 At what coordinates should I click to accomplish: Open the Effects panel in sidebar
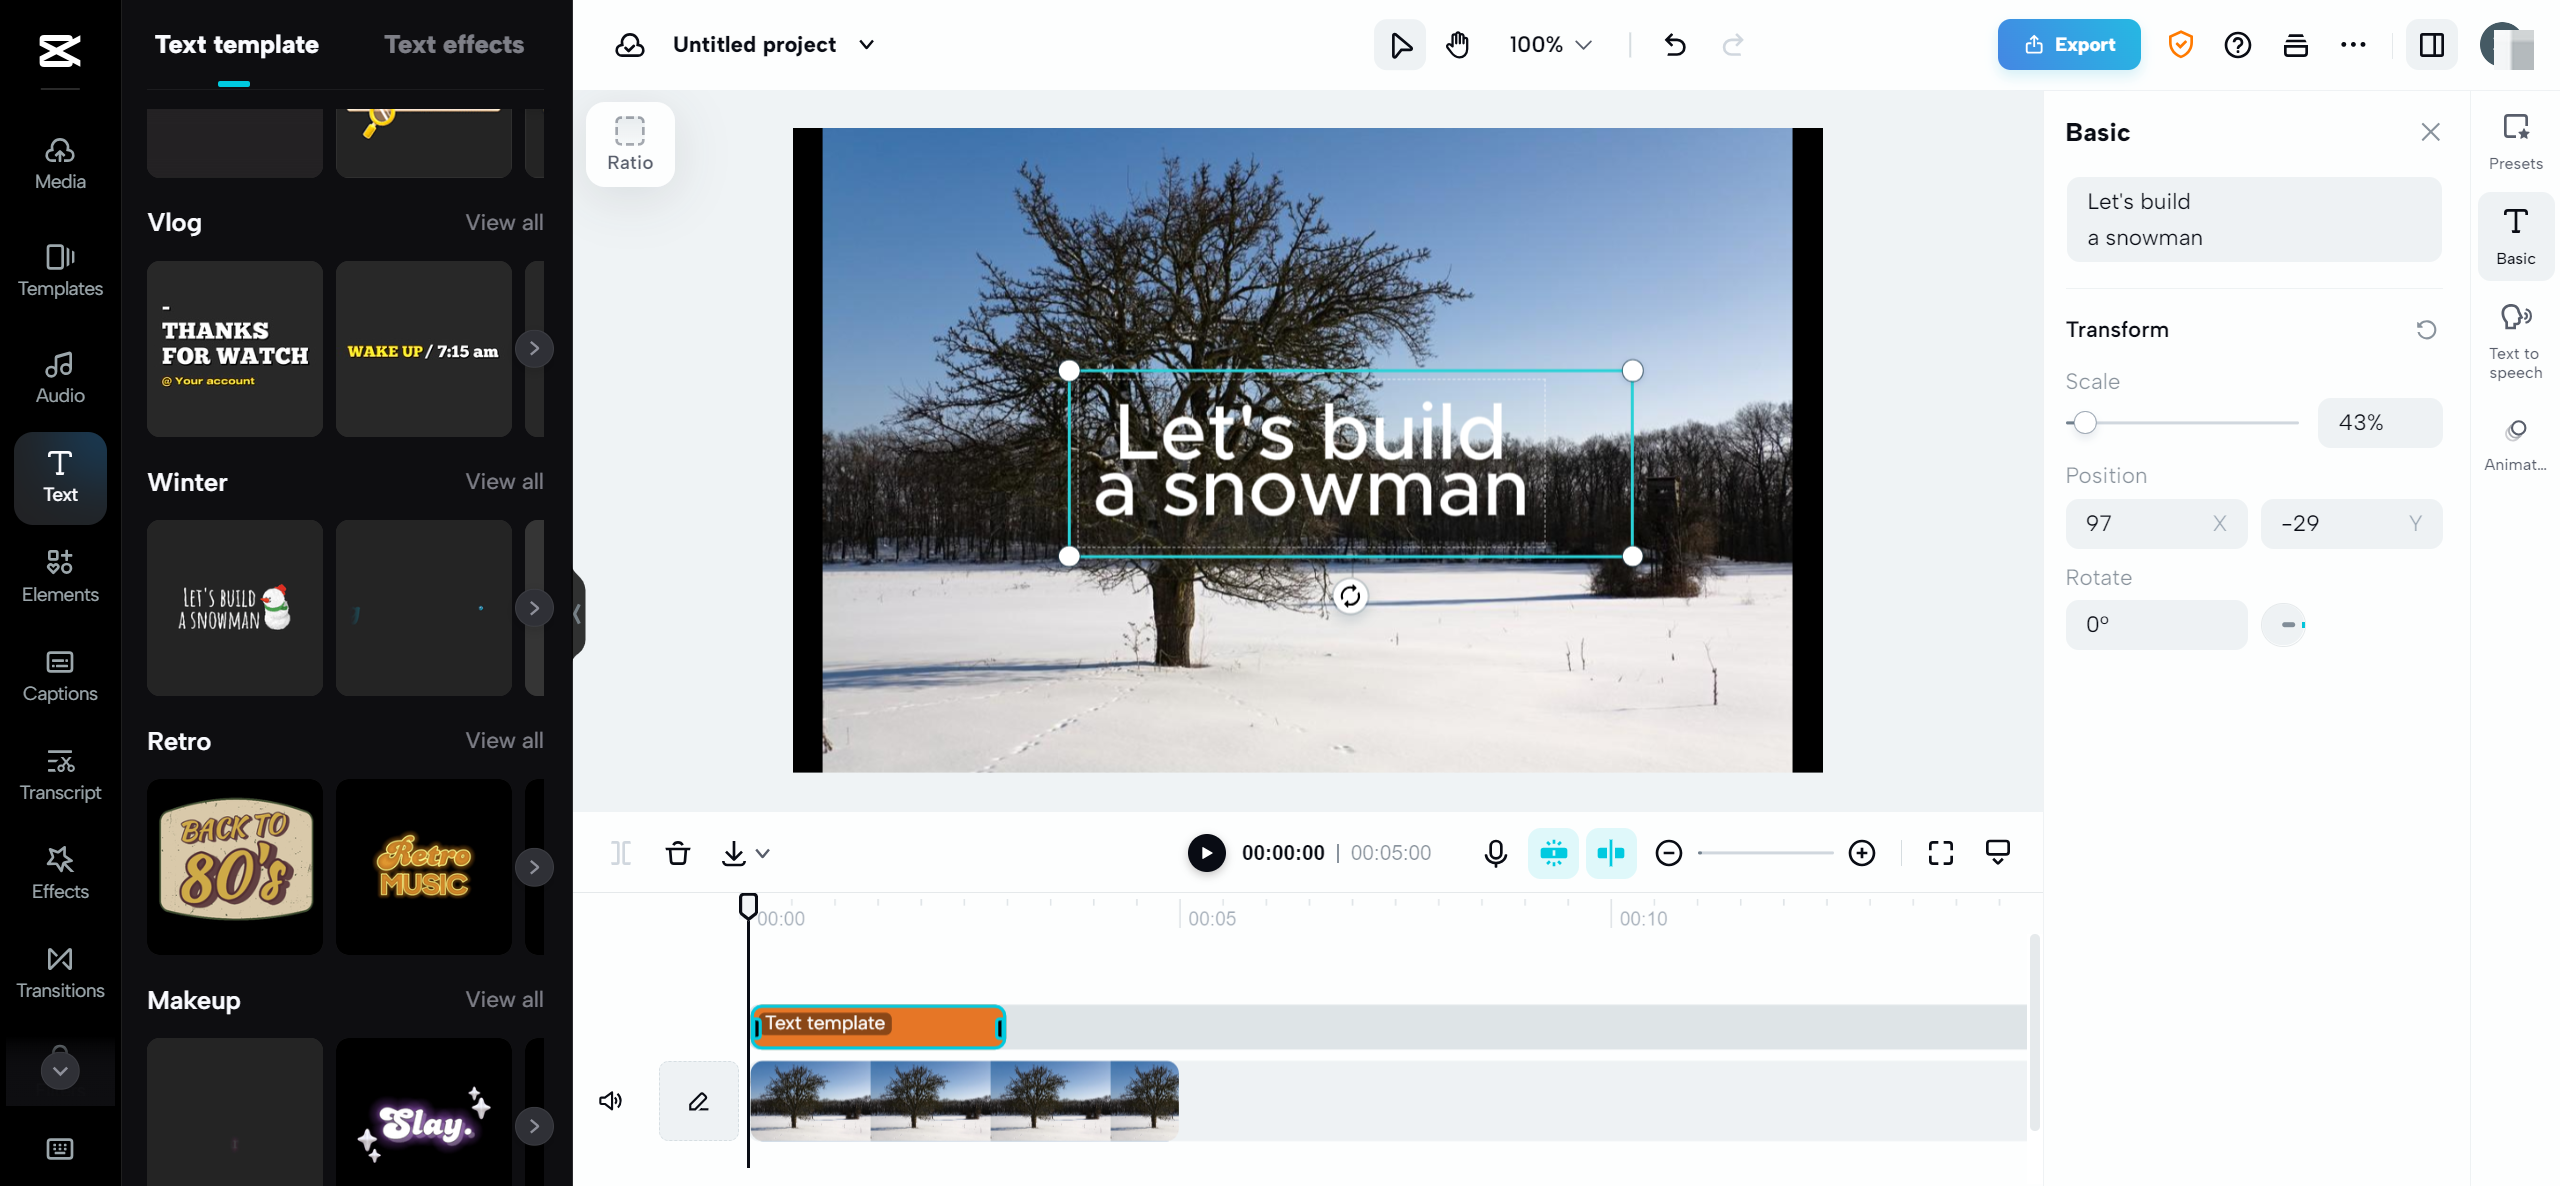60,872
